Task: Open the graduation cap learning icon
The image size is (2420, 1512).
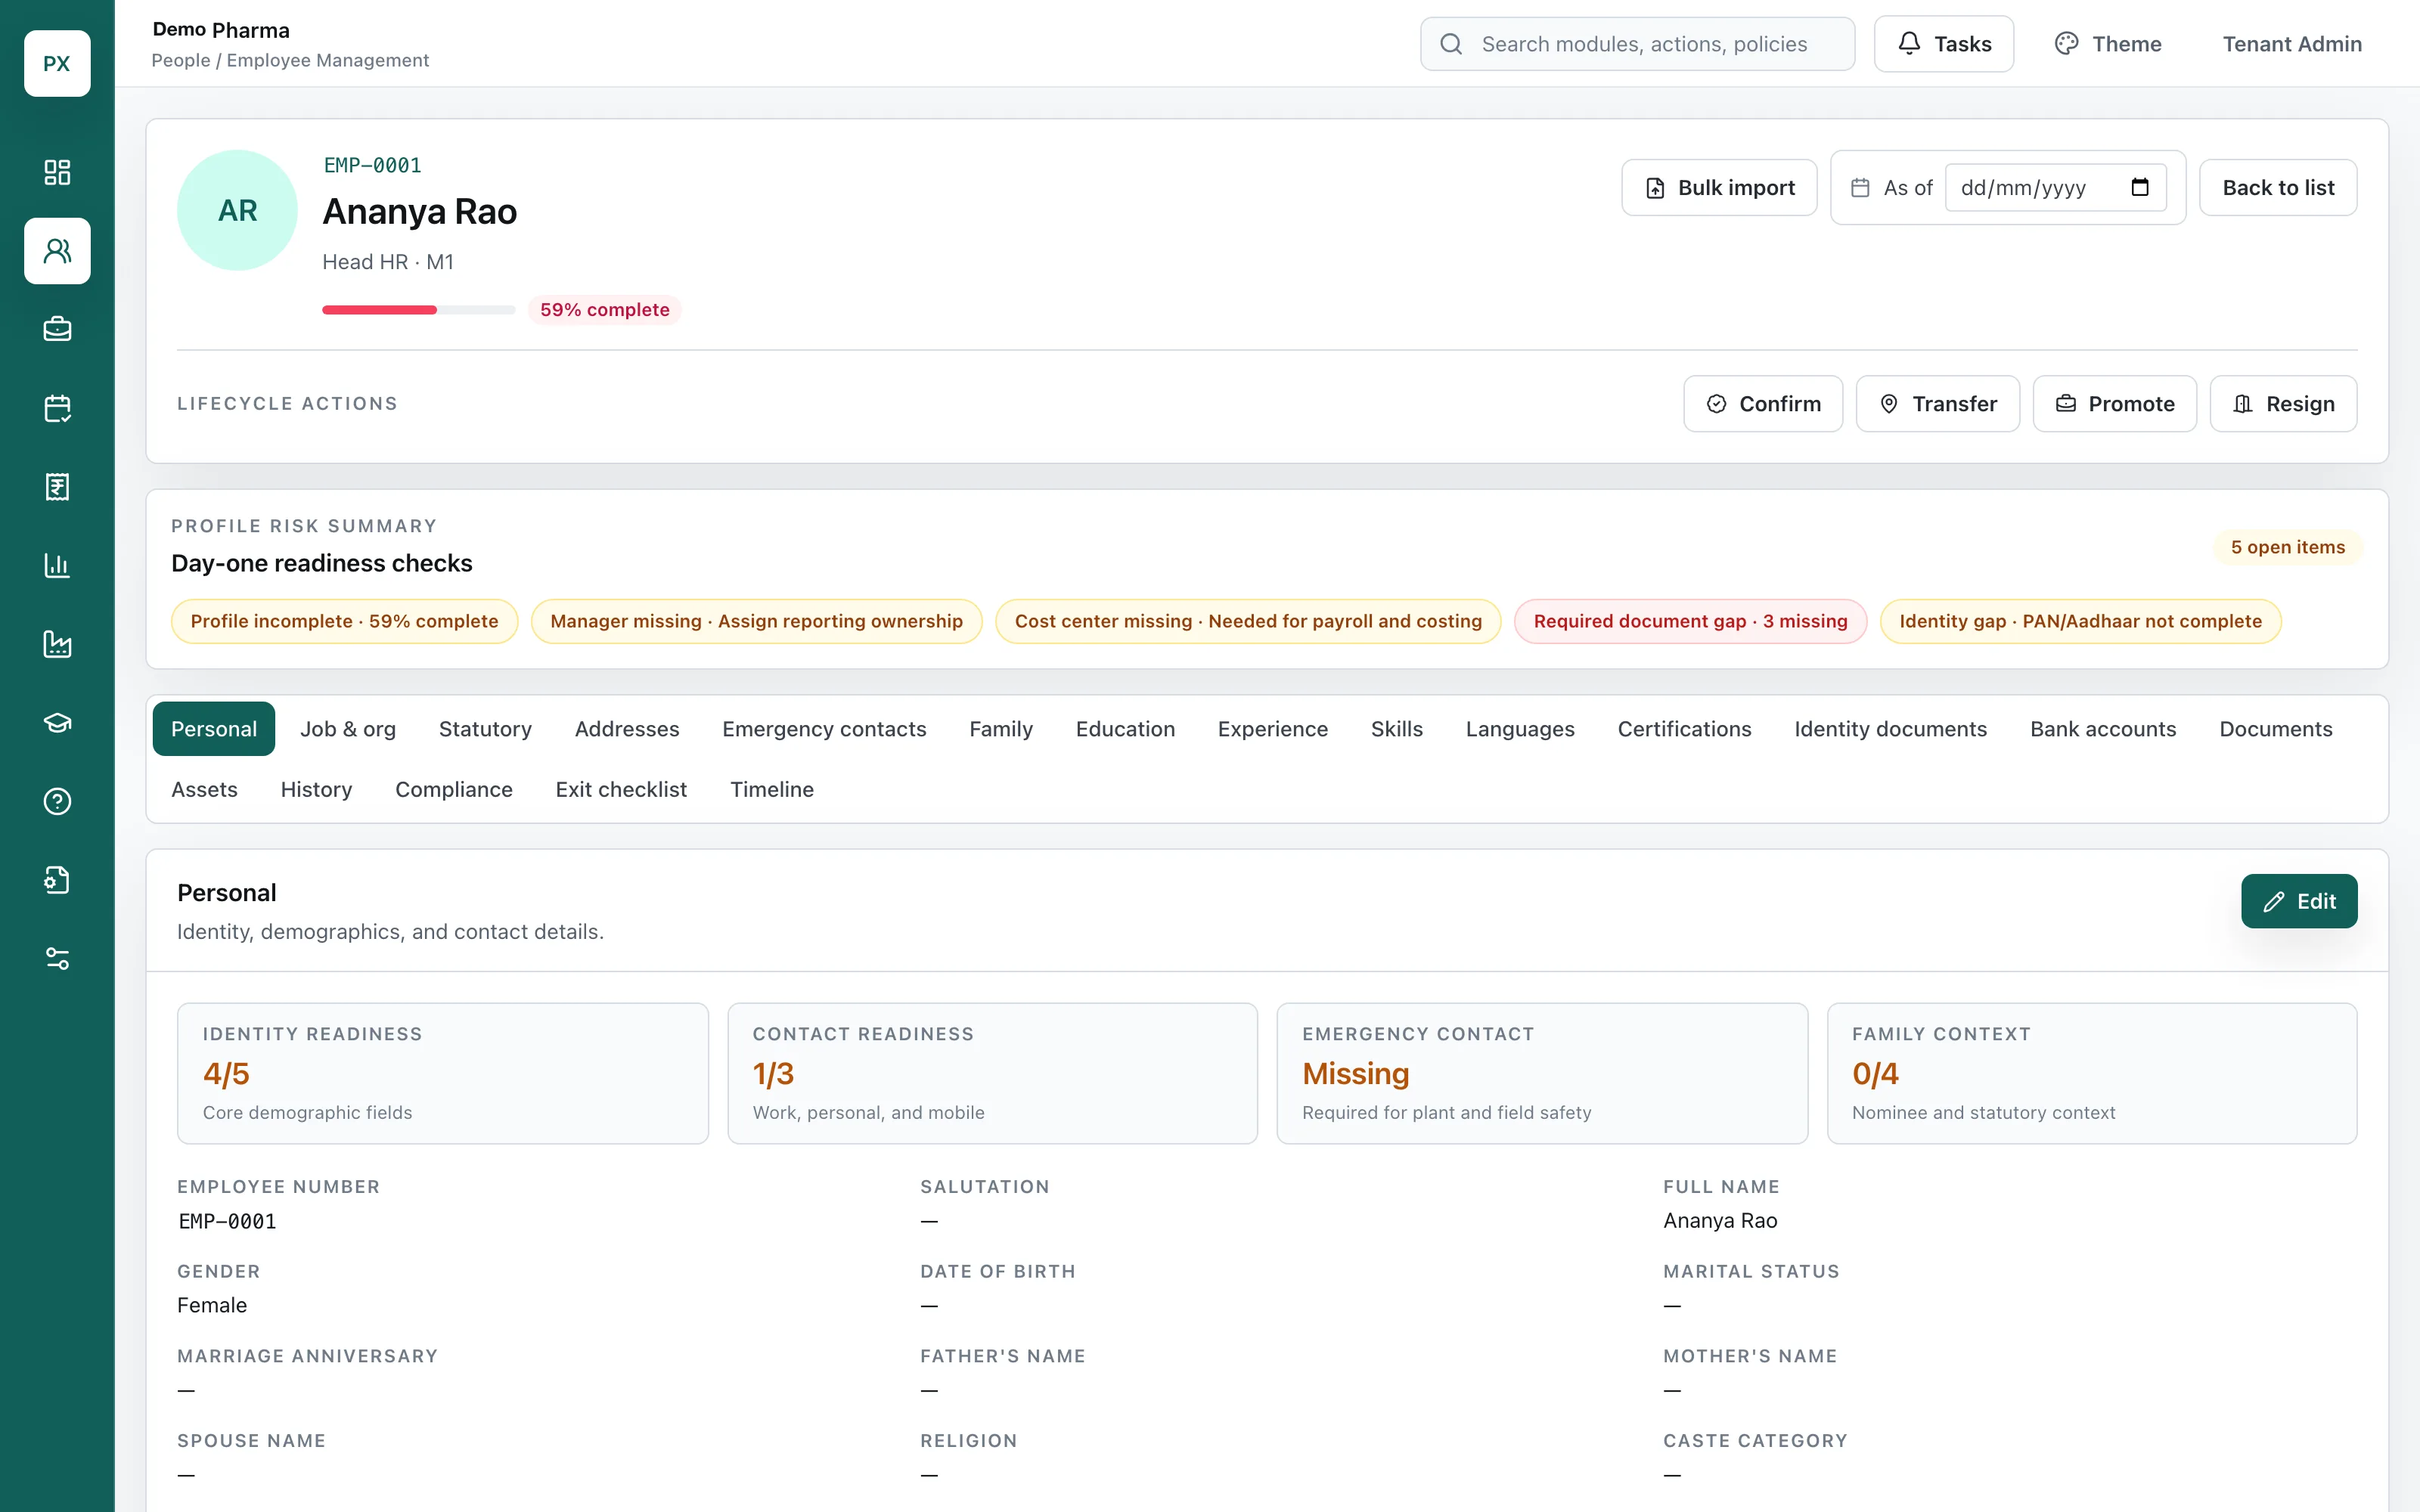Action: [57, 723]
